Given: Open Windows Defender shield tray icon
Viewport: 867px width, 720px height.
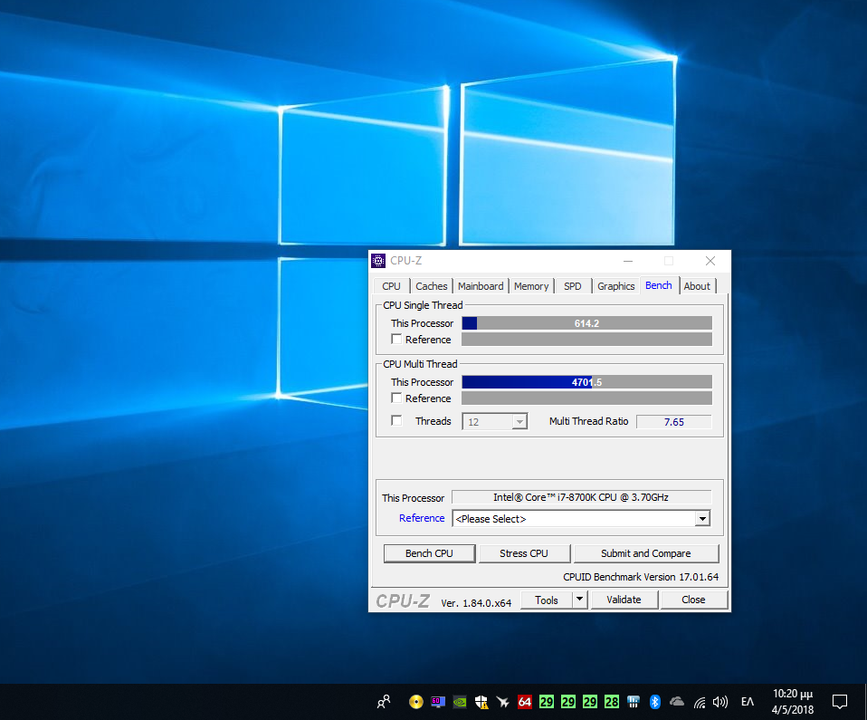Looking at the screenshot, I should click(x=481, y=702).
